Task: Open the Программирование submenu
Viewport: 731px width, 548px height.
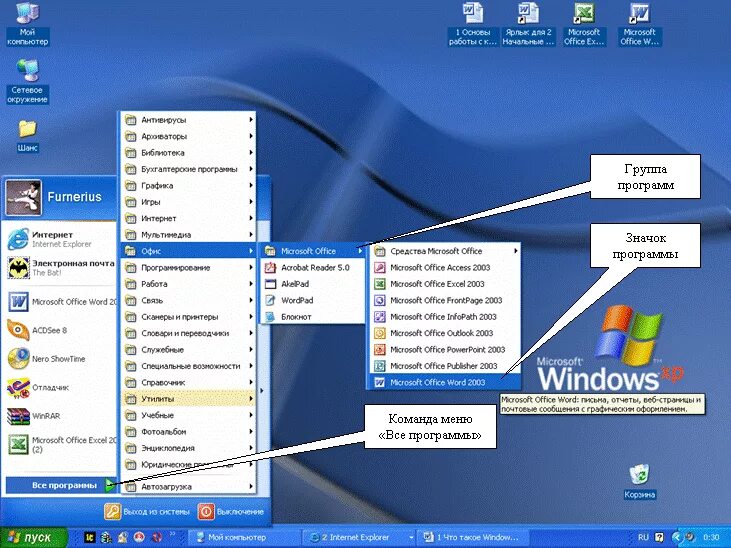Action: pyautogui.click(x=188, y=268)
